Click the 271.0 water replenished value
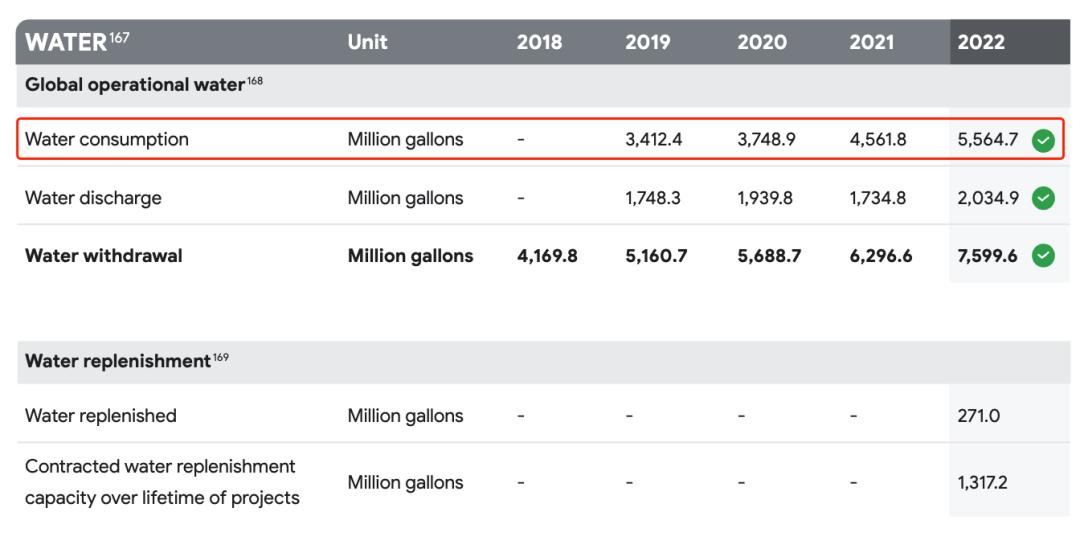This screenshot has height=557, width=1080. coord(978,415)
